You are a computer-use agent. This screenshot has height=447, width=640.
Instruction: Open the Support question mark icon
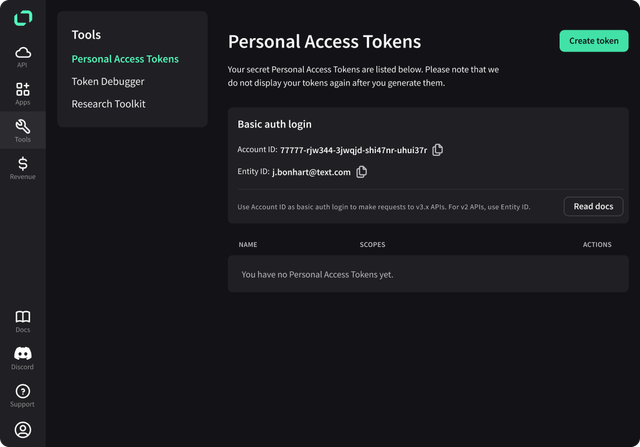pos(23,391)
